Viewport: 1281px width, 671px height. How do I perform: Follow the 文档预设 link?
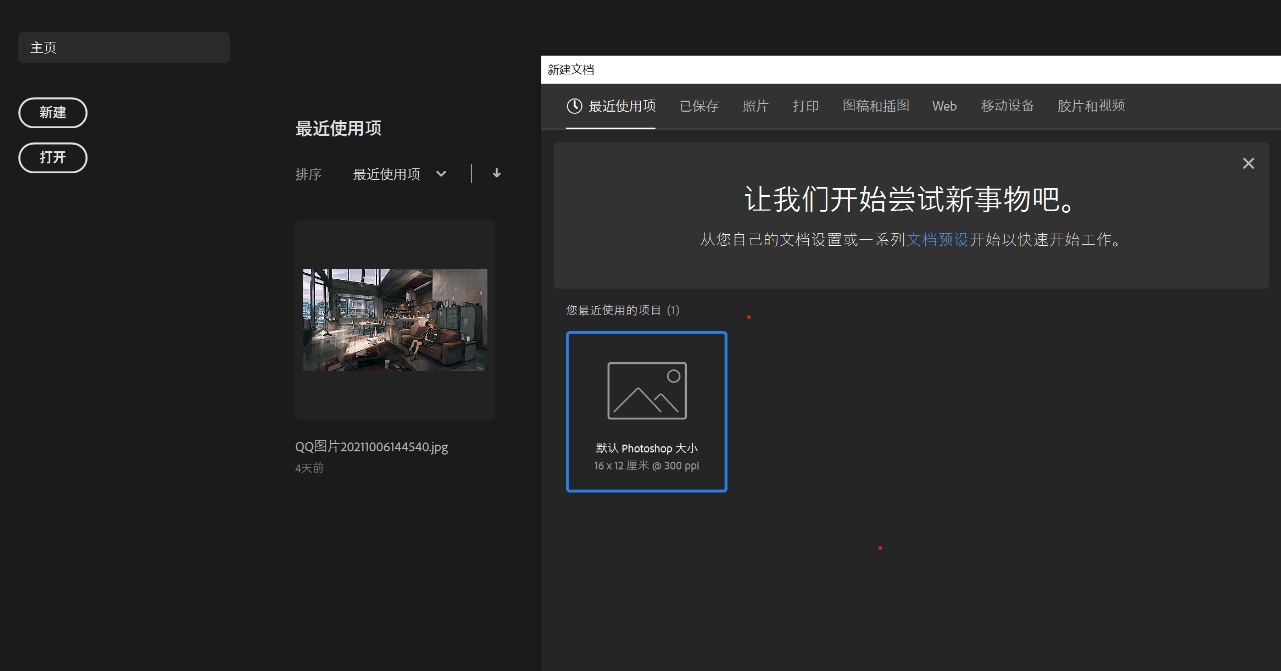(938, 240)
